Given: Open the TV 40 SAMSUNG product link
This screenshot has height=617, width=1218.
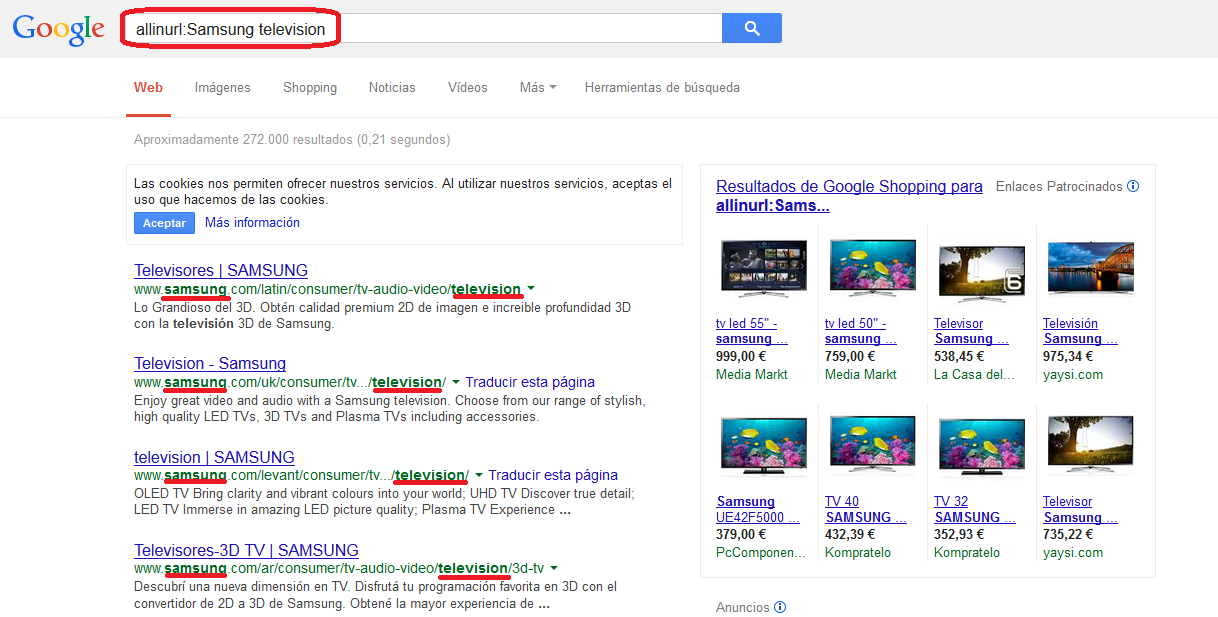Looking at the screenshot, I should (865, 509).
